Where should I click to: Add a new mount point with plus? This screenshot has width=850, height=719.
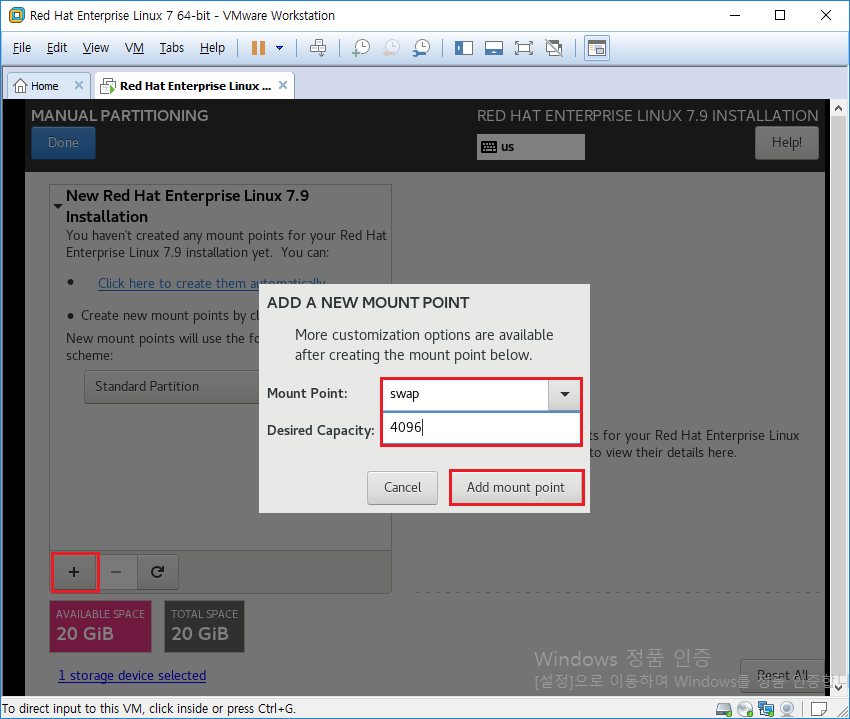74,572
